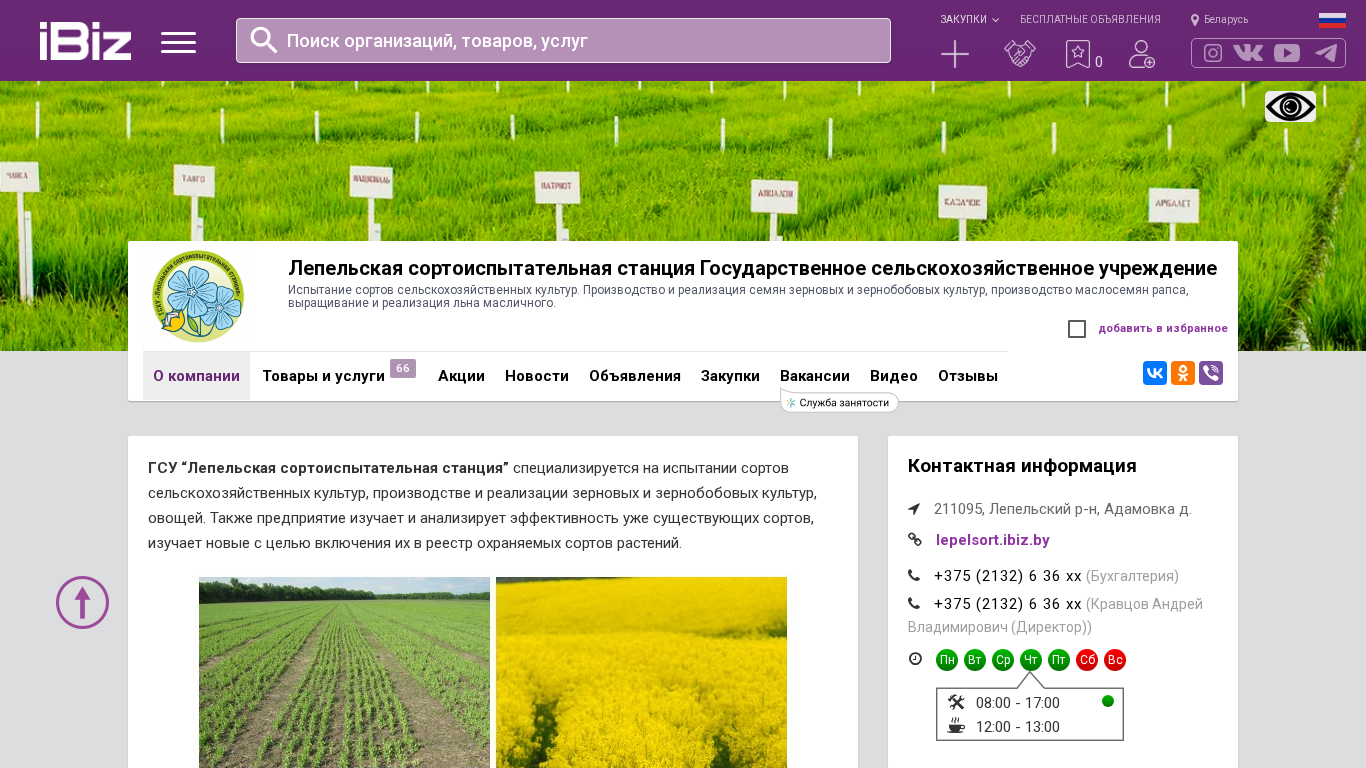Open the 'Отзывы' tab

pyautogui.click(x=968, y=376)
